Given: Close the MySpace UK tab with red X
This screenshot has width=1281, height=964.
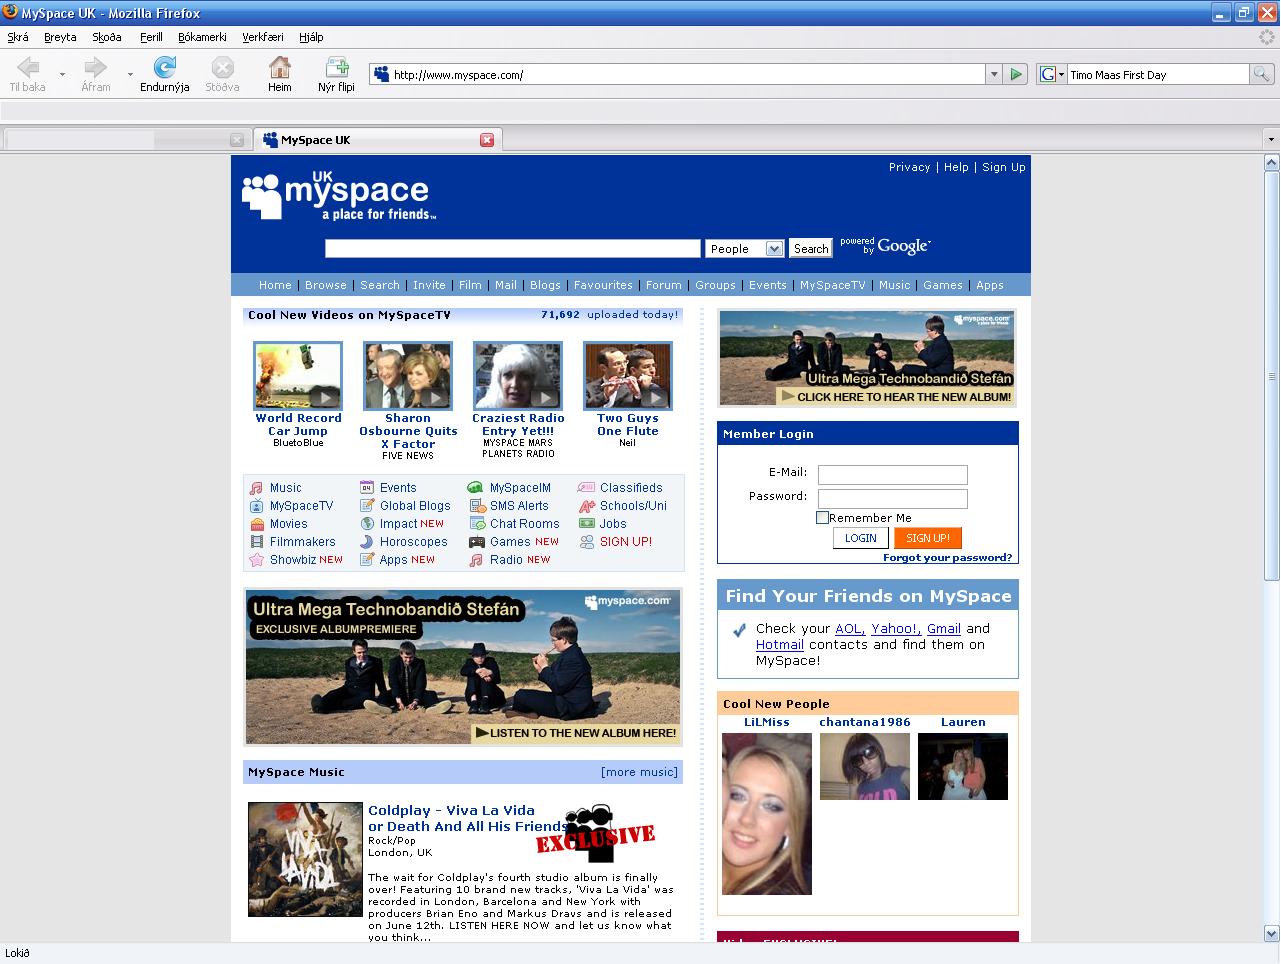Looking at the screenshot, I should tap(487, 140).
